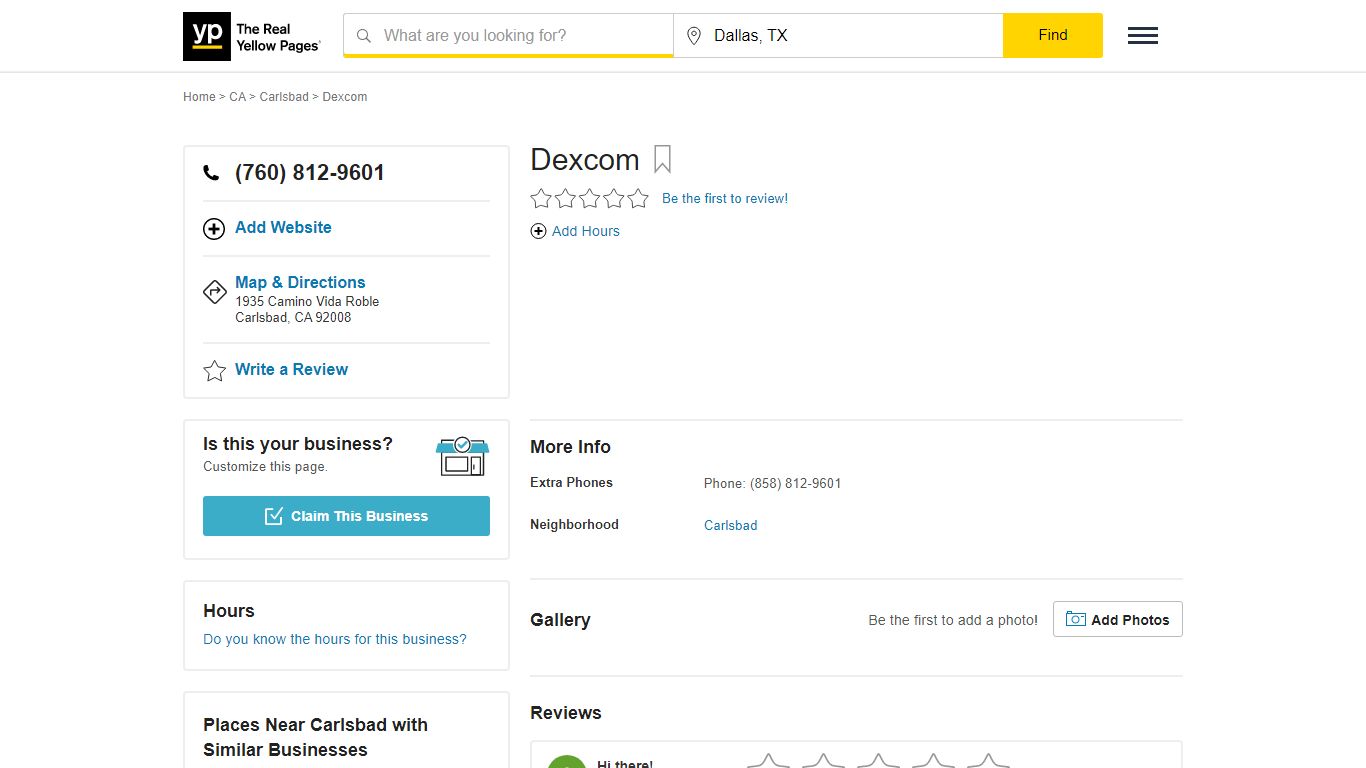Click the Dexcom breadcrumb

345,97
